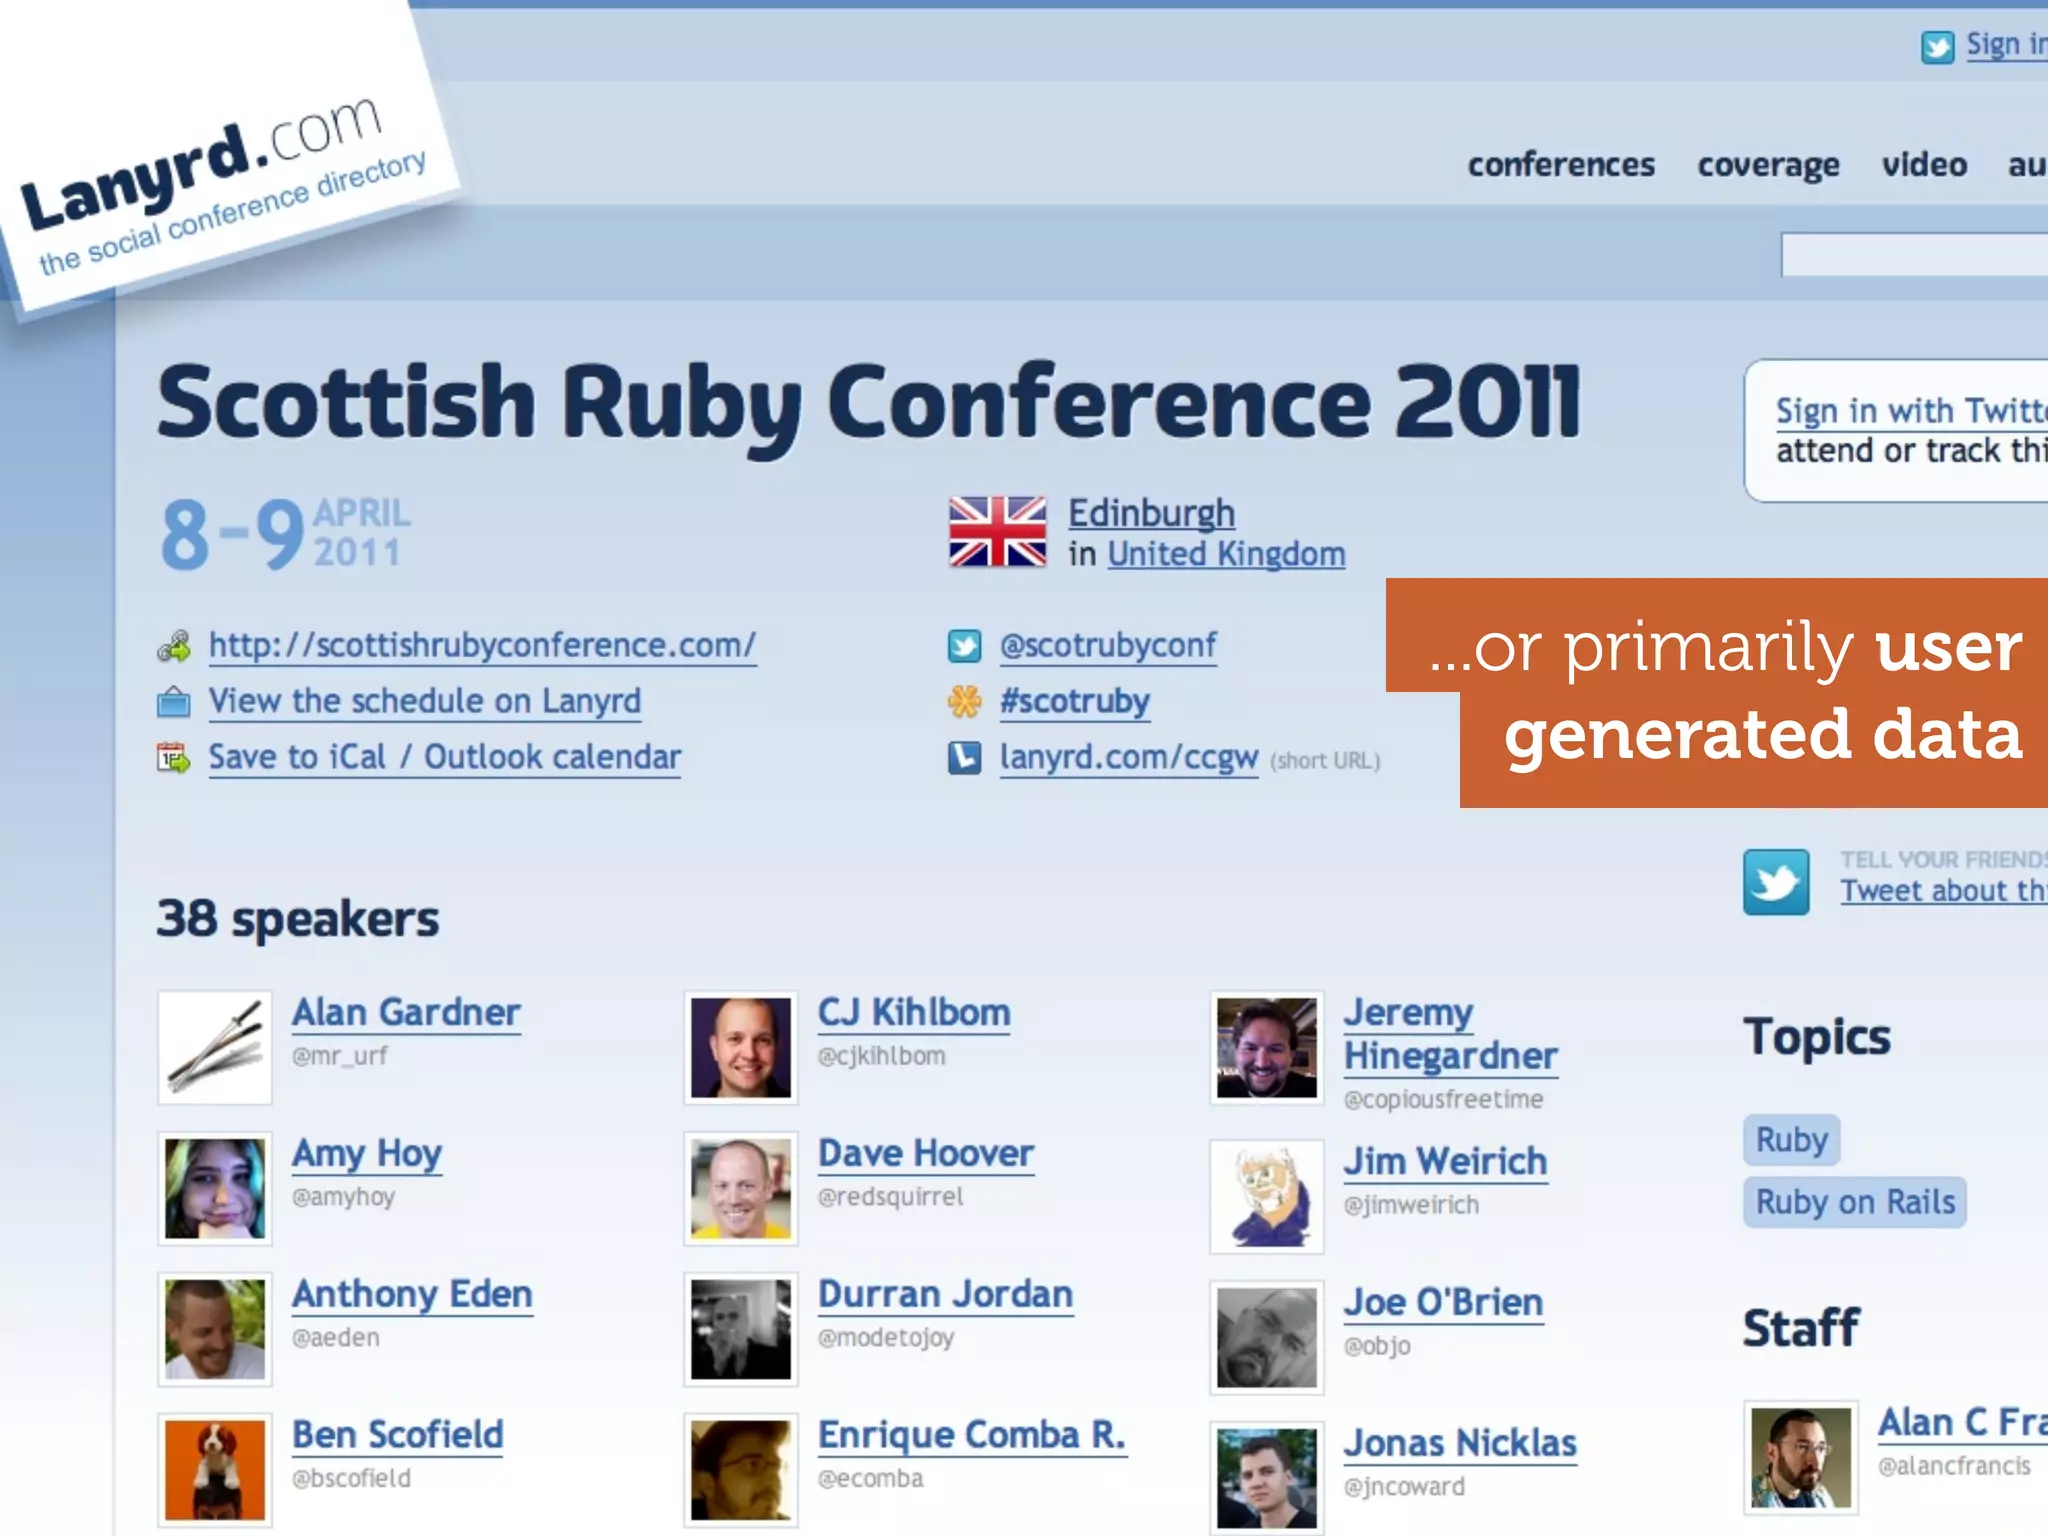The height and width of the screenshot is (1536, 2048).
Task: Open Jim Weirich's avatar thumbnail
Action: [x=1267, y=1196]
